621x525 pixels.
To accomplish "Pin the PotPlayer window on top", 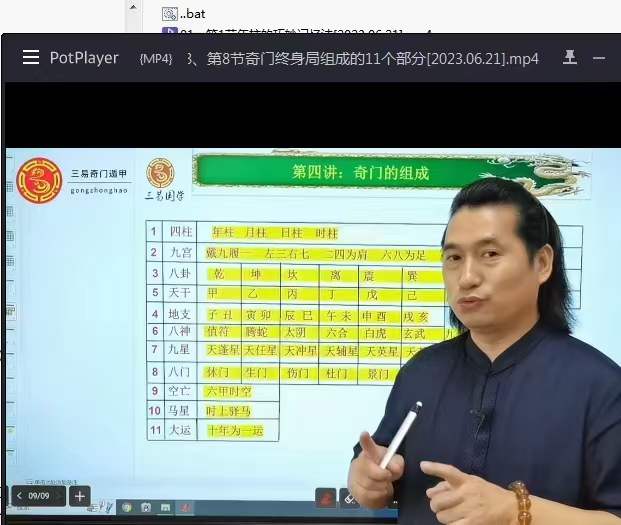I will (x=570, y=58).
